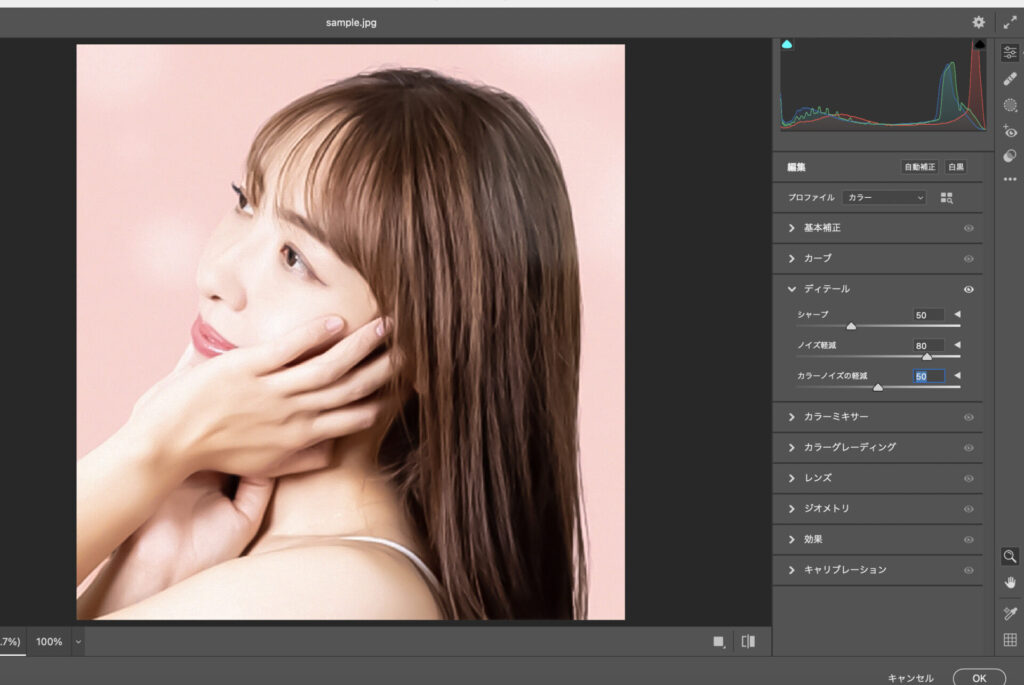Open the three-dot more options menu

1010,179
